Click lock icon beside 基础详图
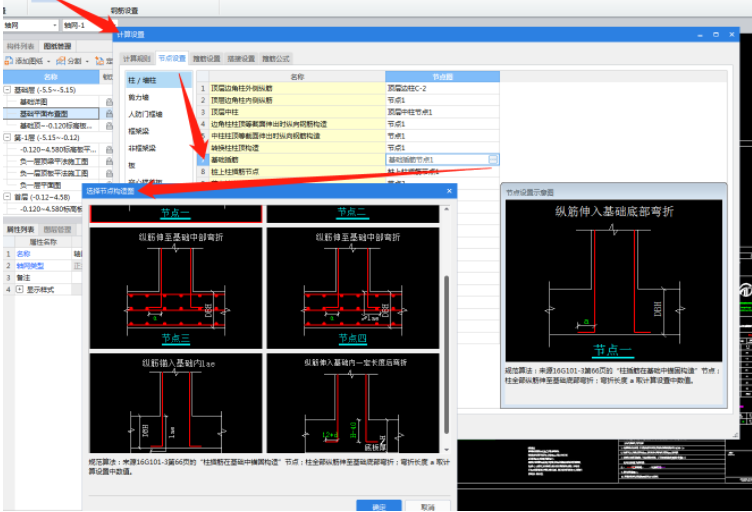This screenshot has width=752, height=512. coord(109,102)
